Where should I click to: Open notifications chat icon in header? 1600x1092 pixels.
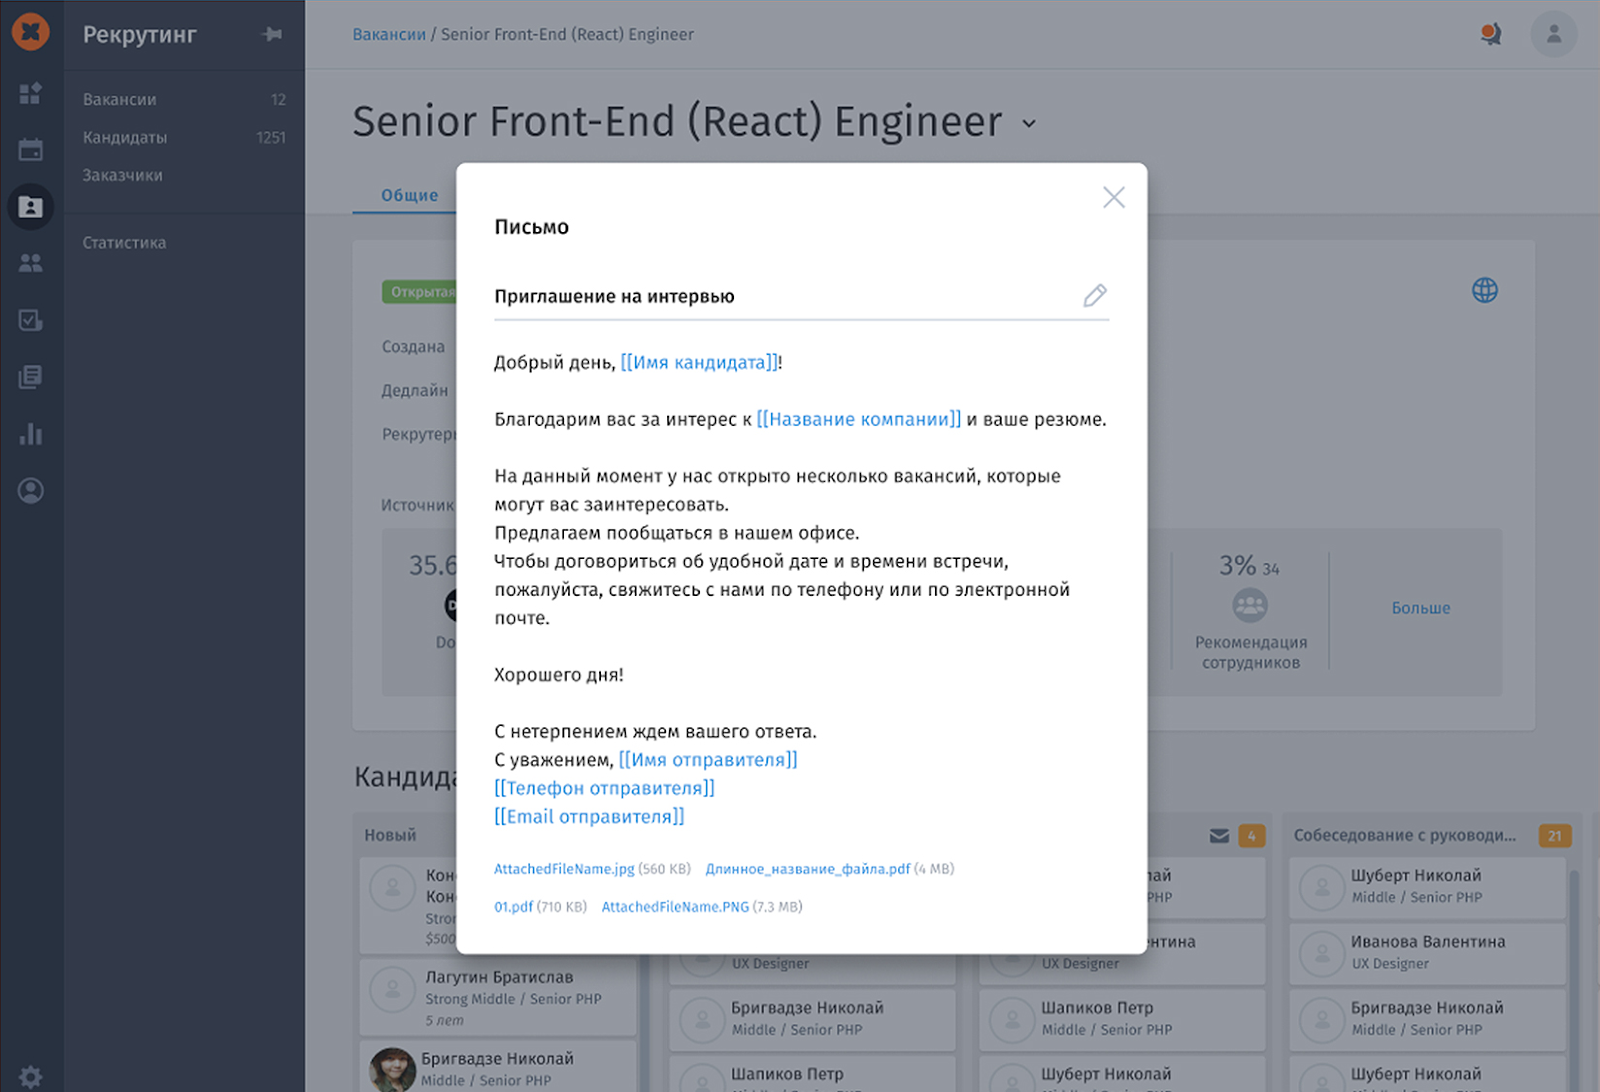tap(1491, 34)
